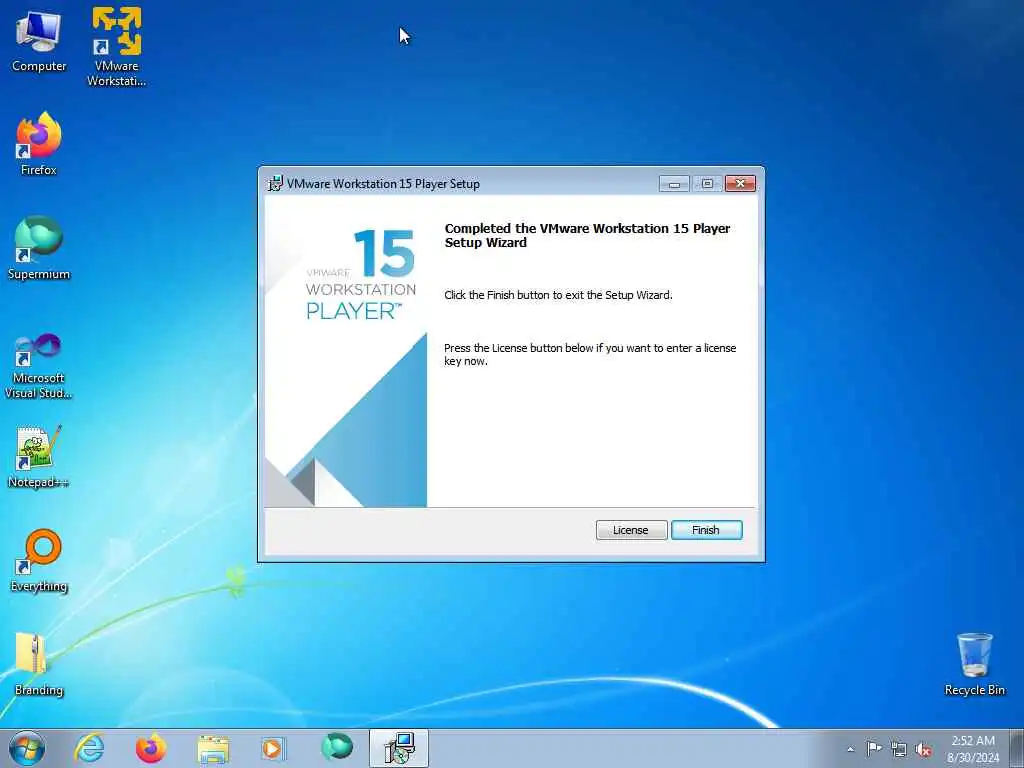Click the 'VMware Workstation 15 Player Setup' title text
Screen dimensions: 1024x768
tap(383, 184)
